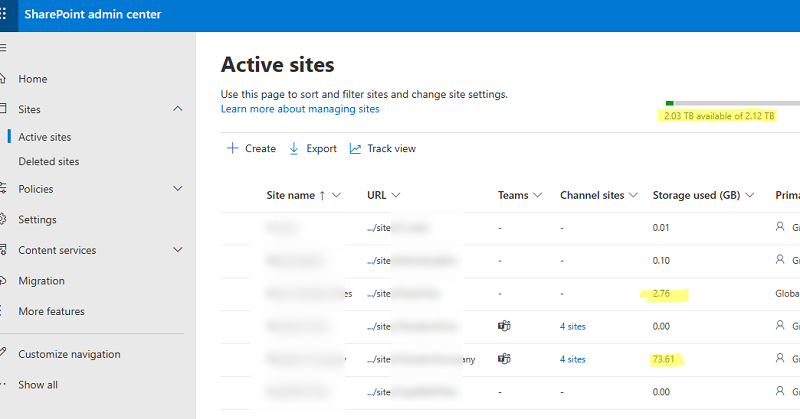Click the Home house icon
Screen dimensions: 800x419
tap(3, 79)
